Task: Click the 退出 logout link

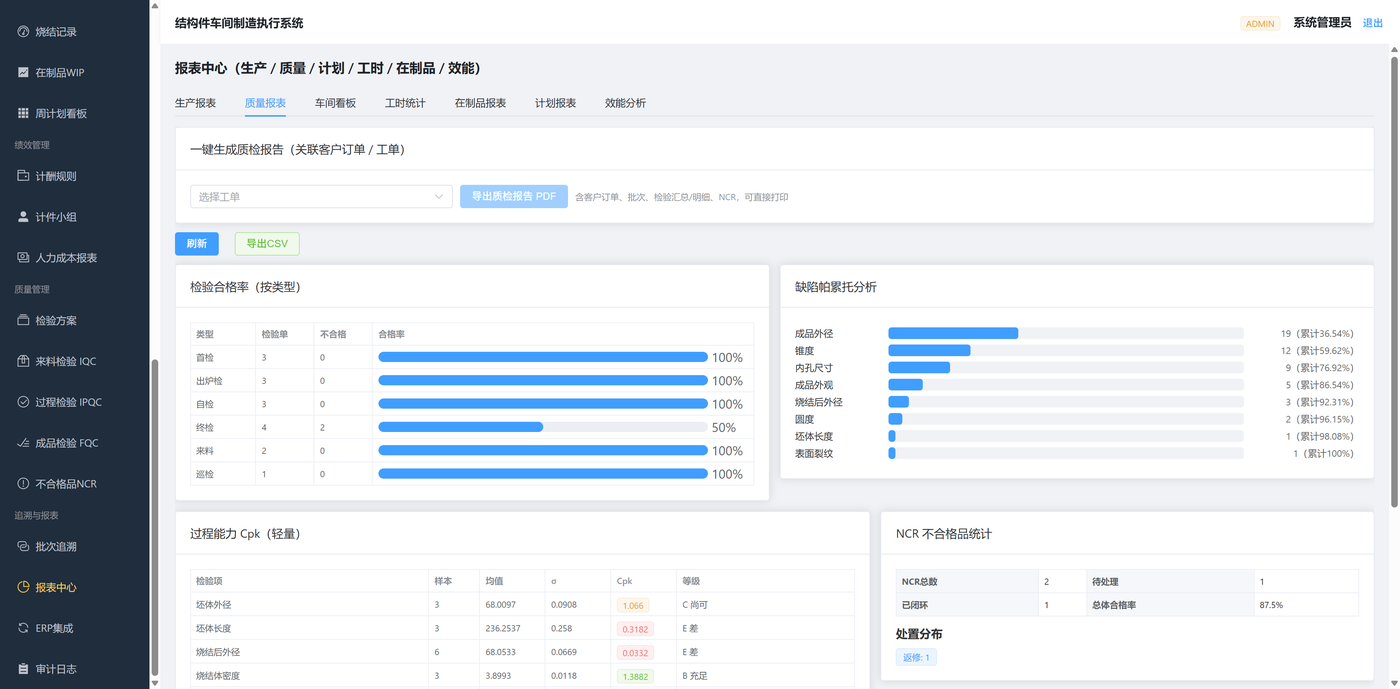Action: [1373, 23]
